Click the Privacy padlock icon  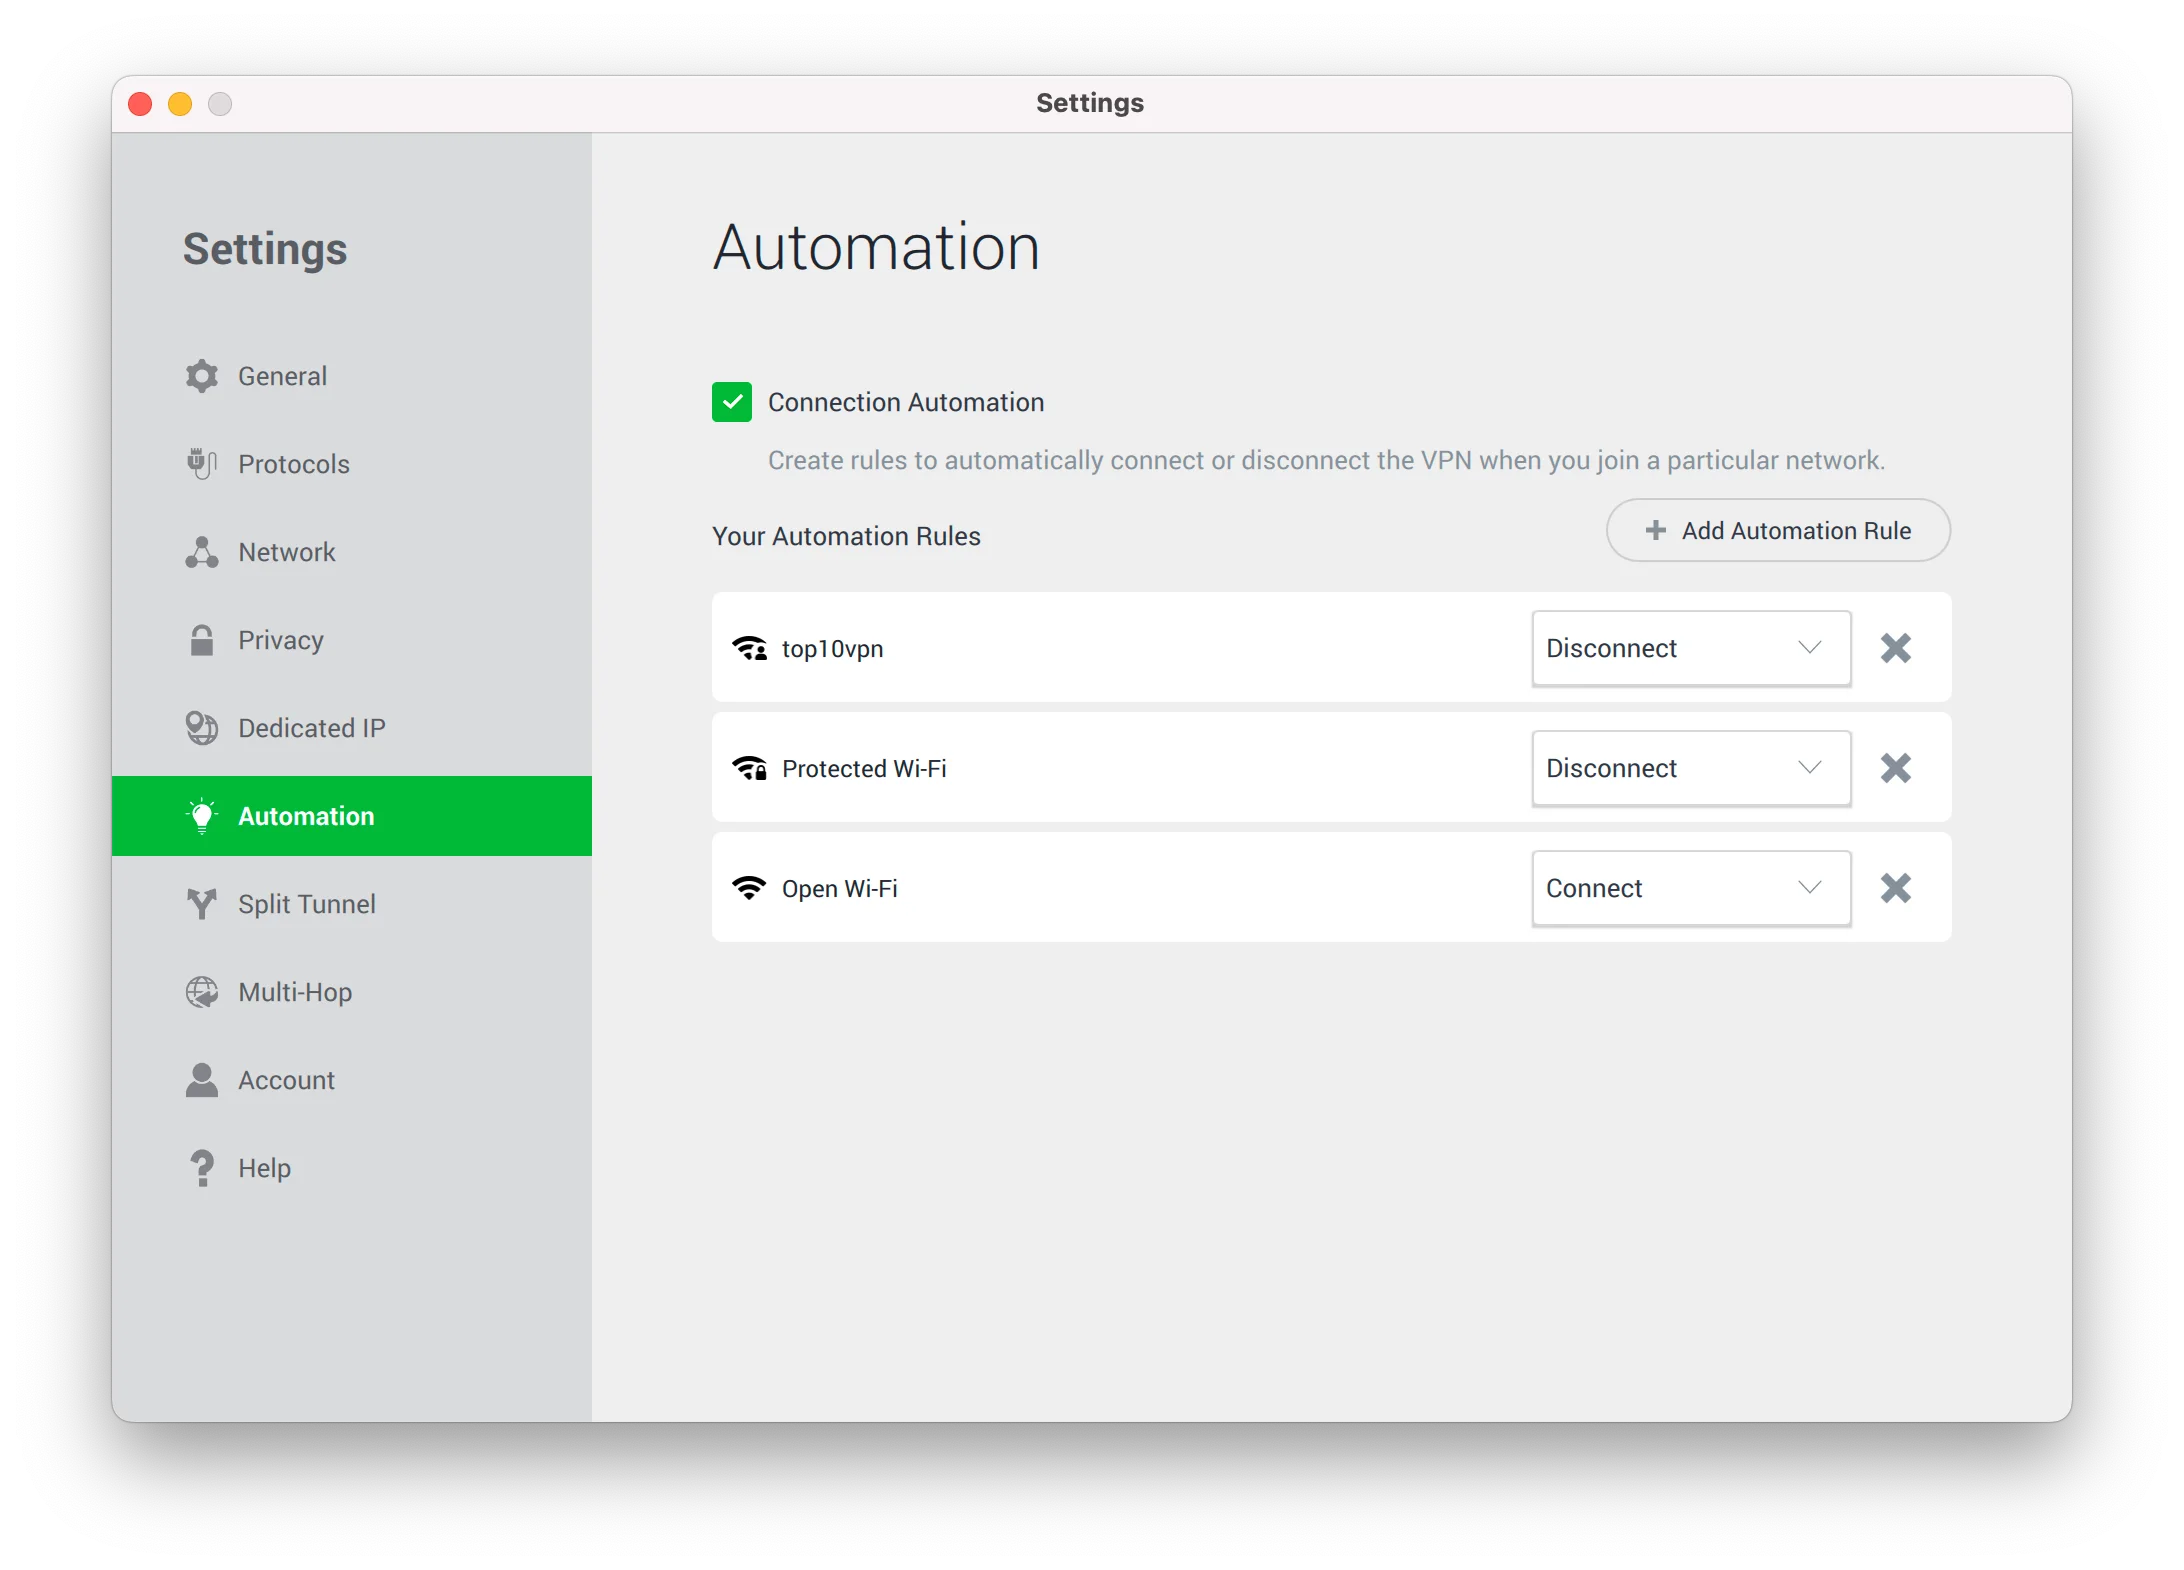(x=202, y=640)
